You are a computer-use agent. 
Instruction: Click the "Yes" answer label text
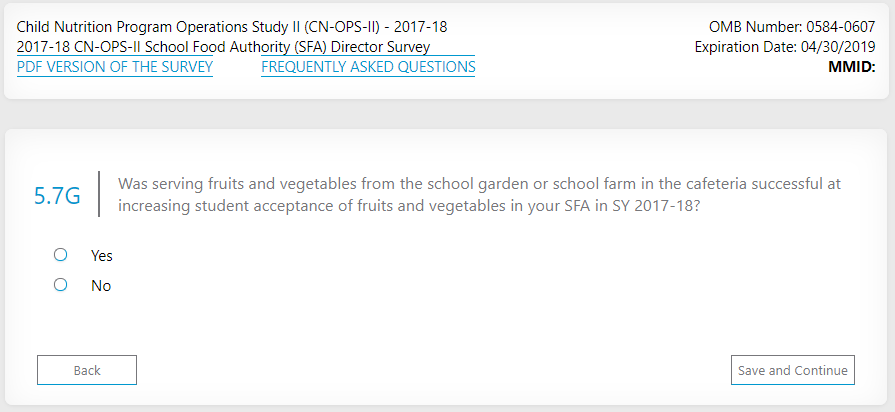coord(102,256)
